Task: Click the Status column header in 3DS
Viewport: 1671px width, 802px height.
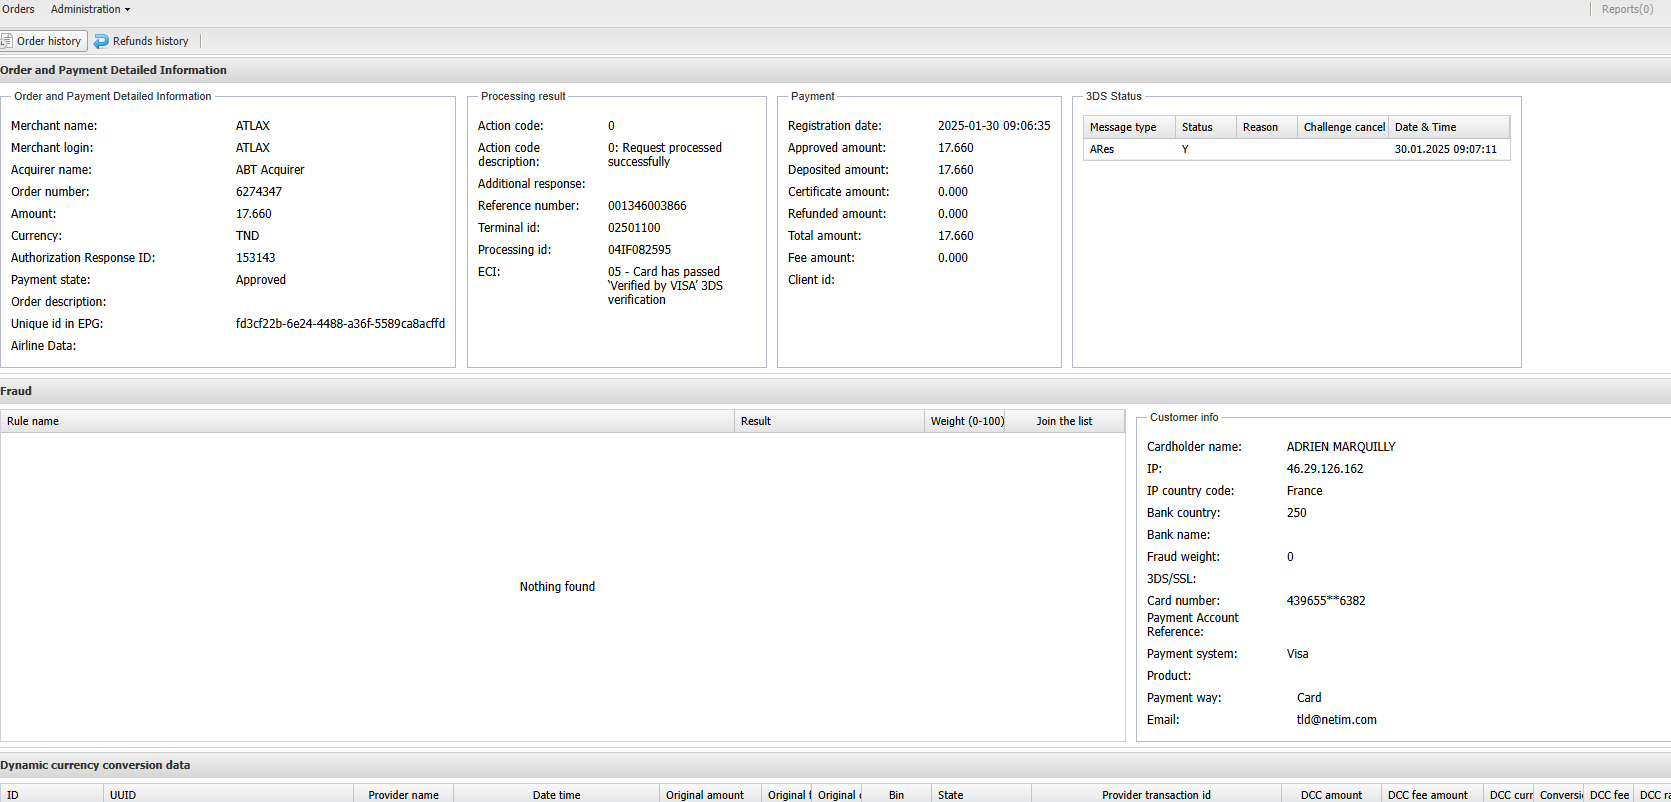Action: (x=1197, y=127)
